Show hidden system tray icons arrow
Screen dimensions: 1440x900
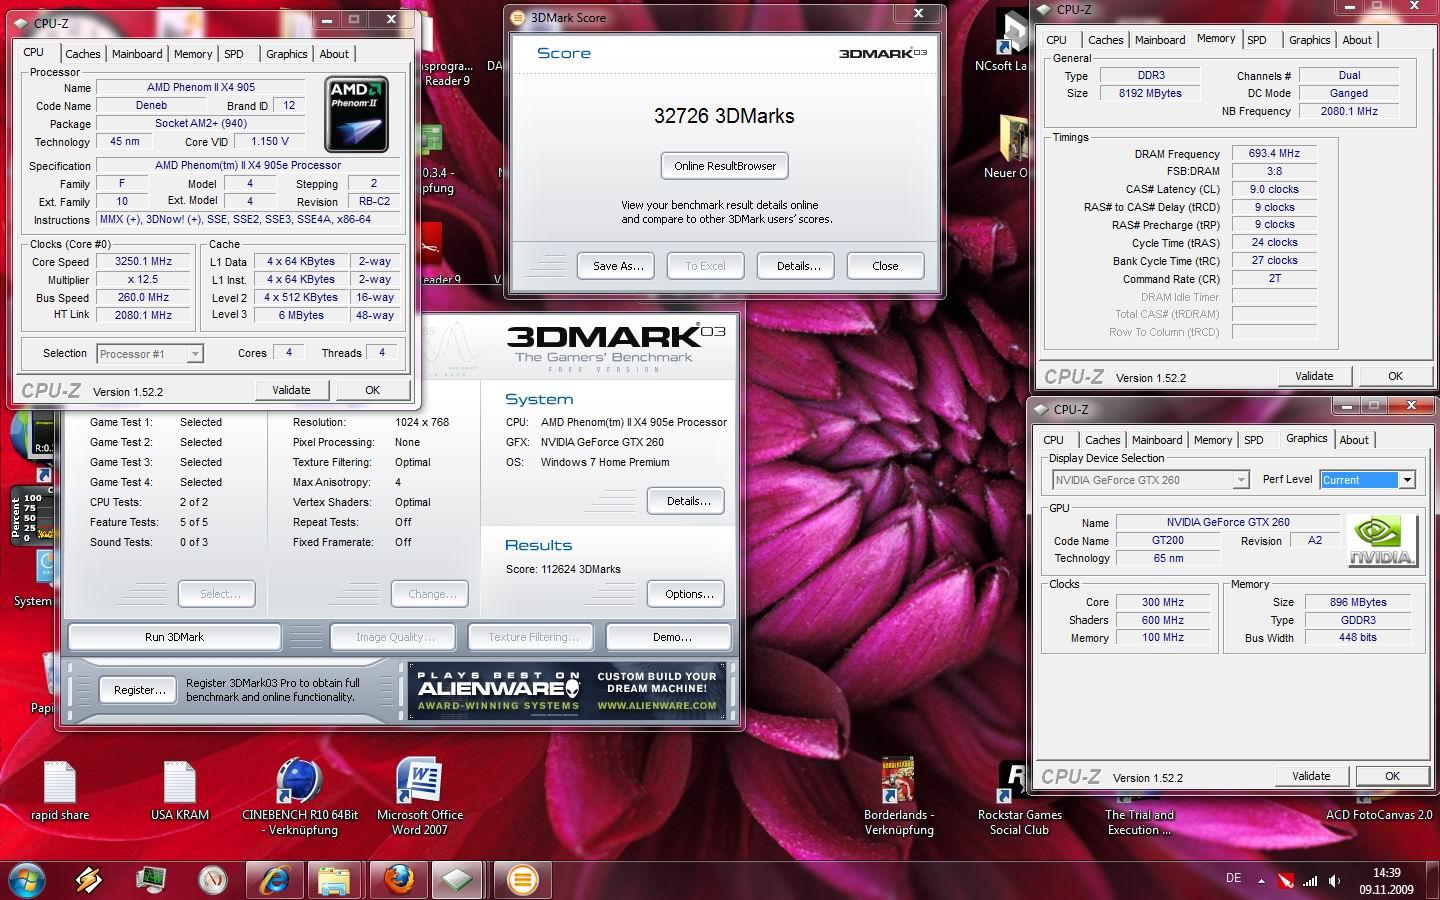pos(1260,881)
